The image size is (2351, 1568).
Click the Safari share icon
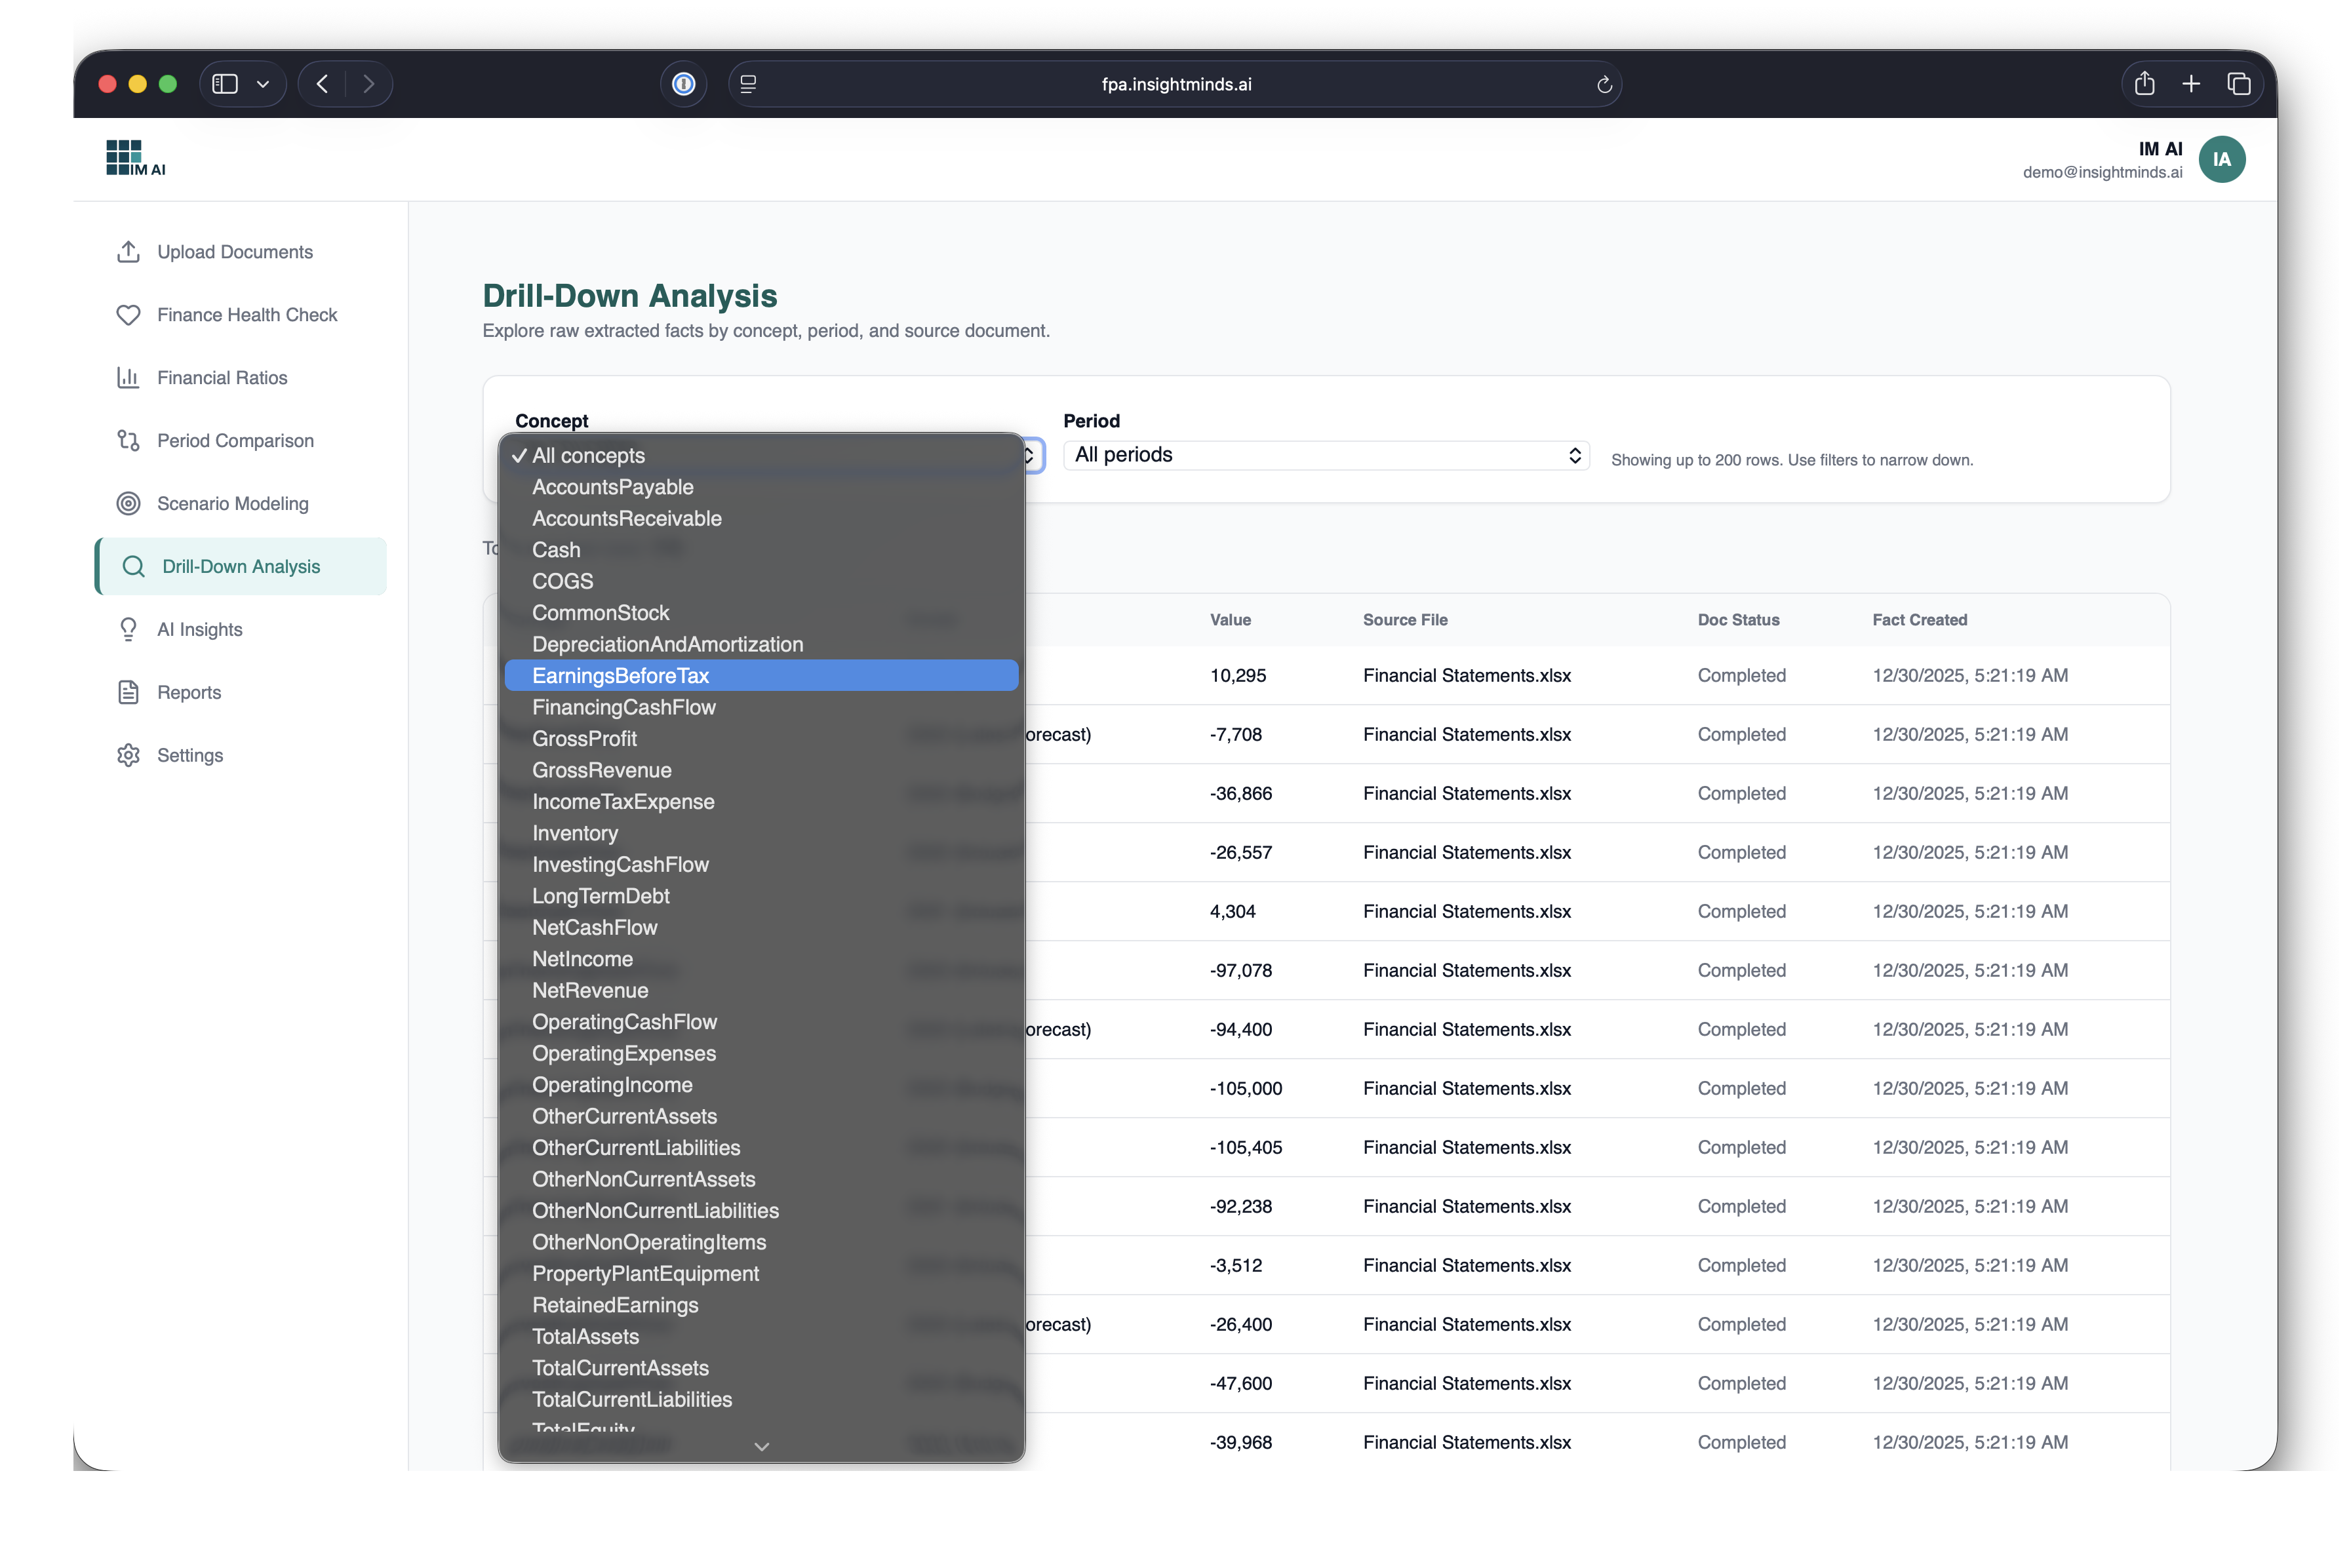click(2144, 84)
